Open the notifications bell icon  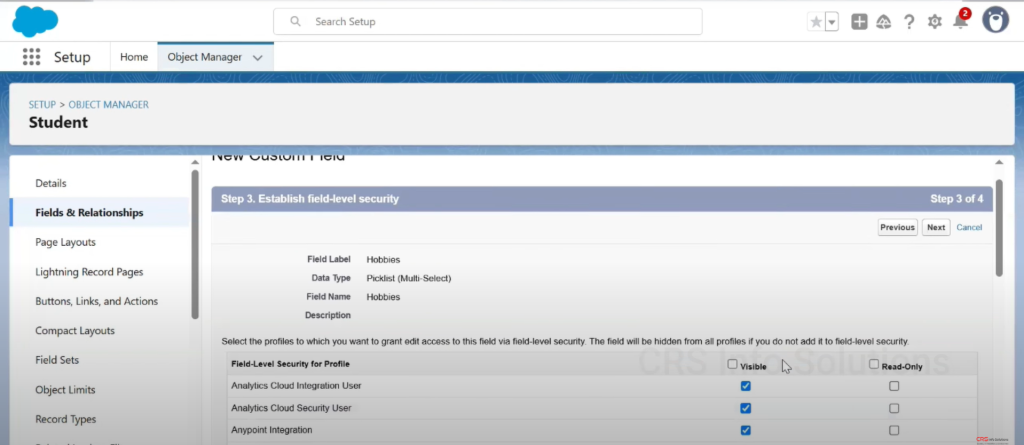[960, 22]
